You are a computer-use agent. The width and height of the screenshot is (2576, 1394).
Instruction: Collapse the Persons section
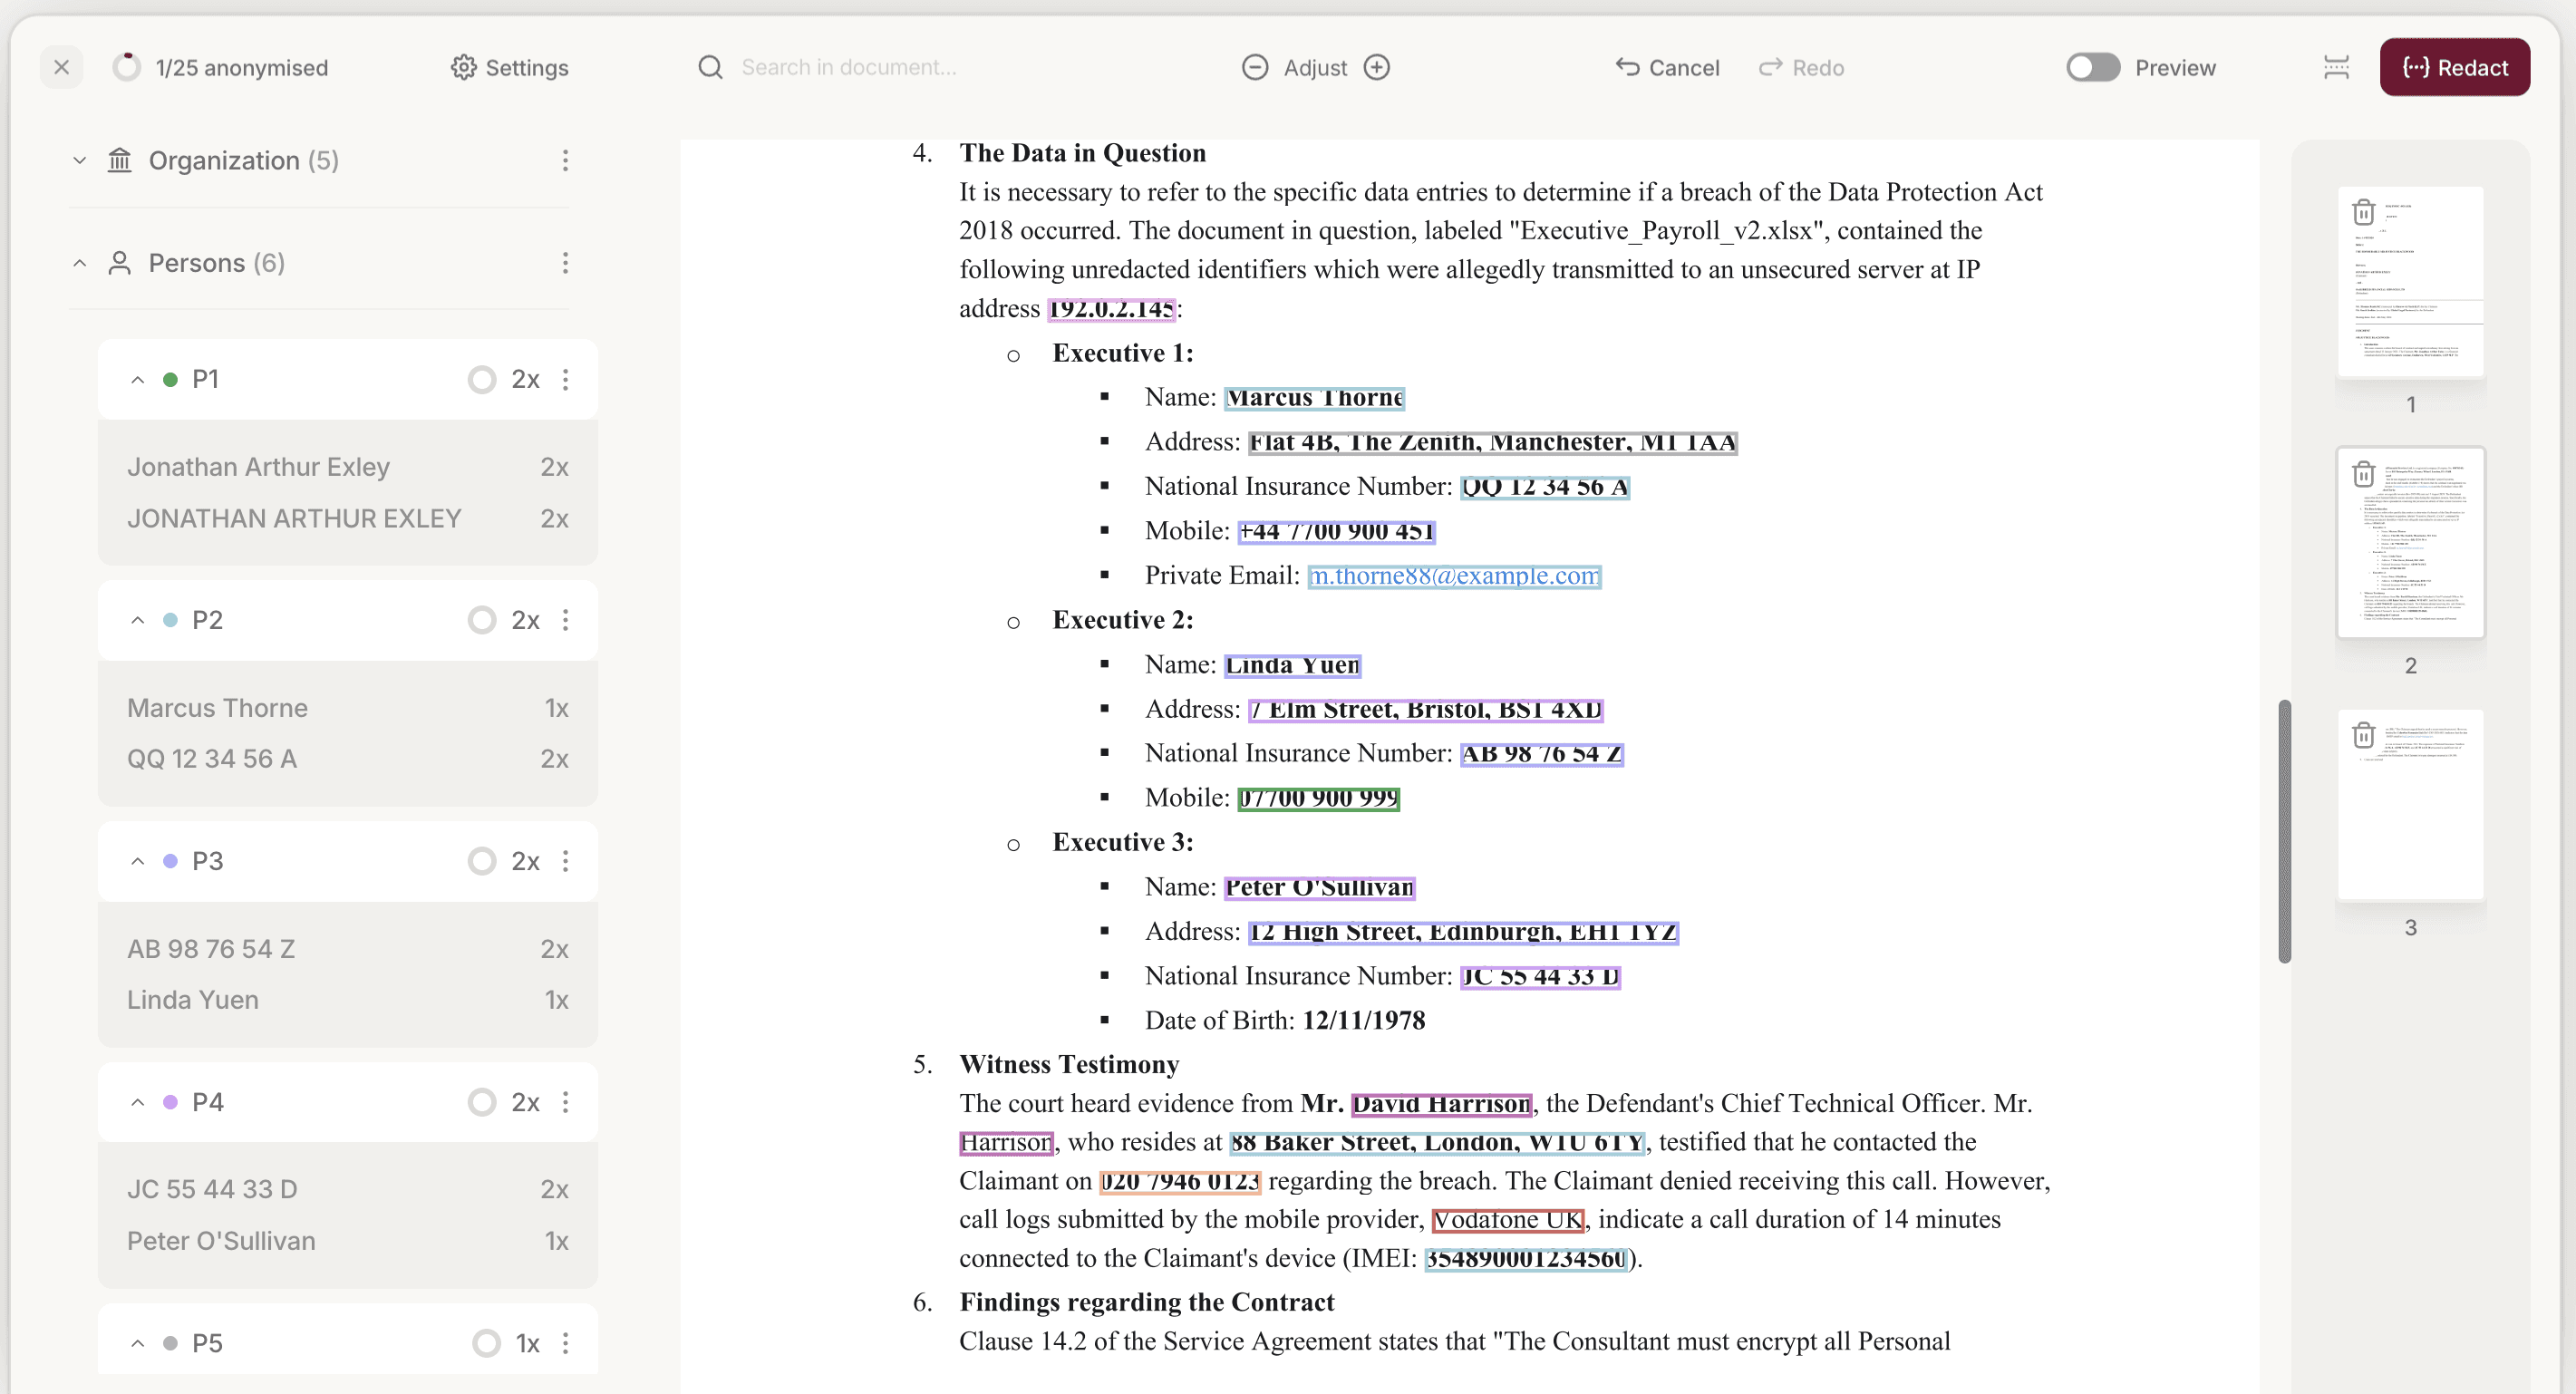pos(80,262)
